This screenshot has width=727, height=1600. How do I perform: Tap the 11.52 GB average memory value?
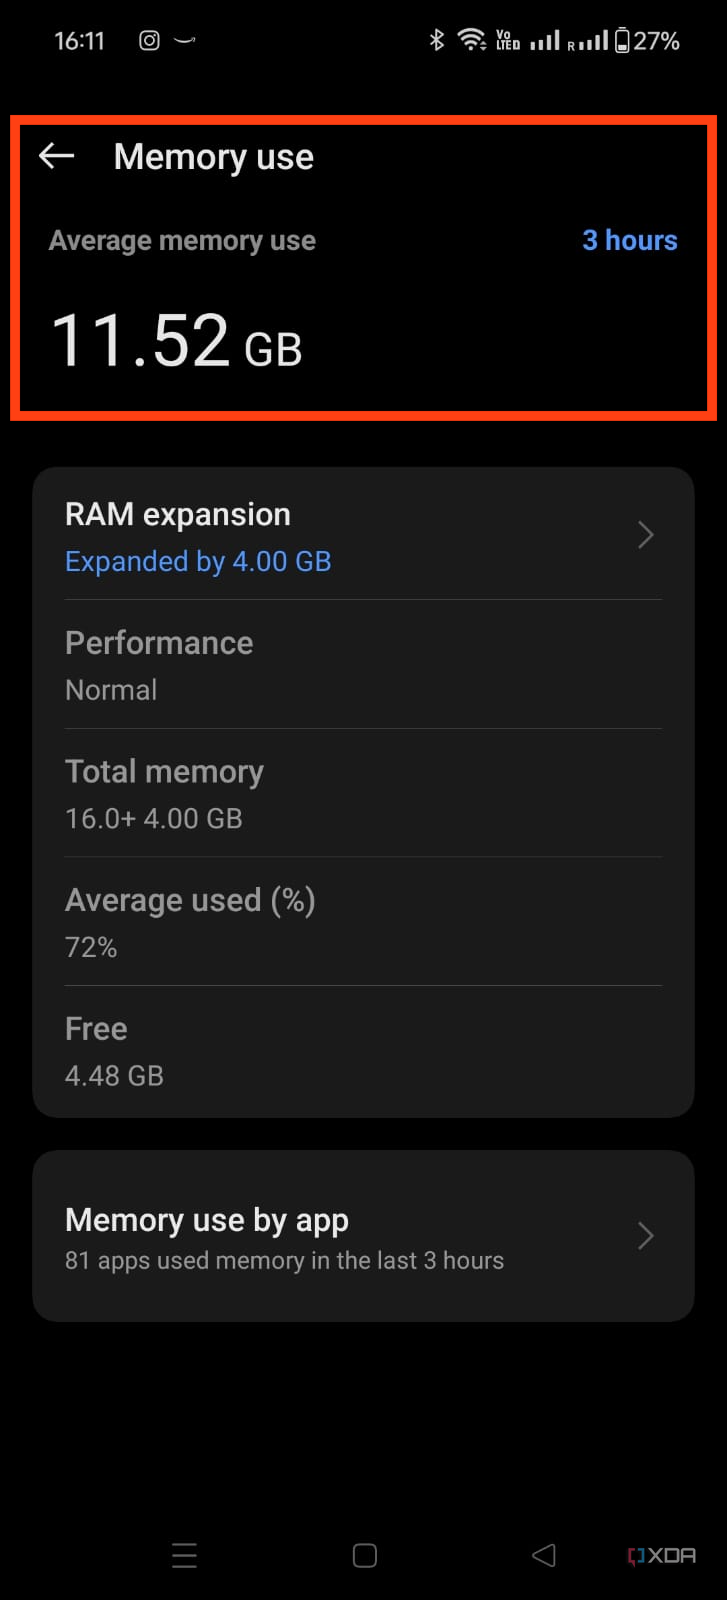(176, 341)
